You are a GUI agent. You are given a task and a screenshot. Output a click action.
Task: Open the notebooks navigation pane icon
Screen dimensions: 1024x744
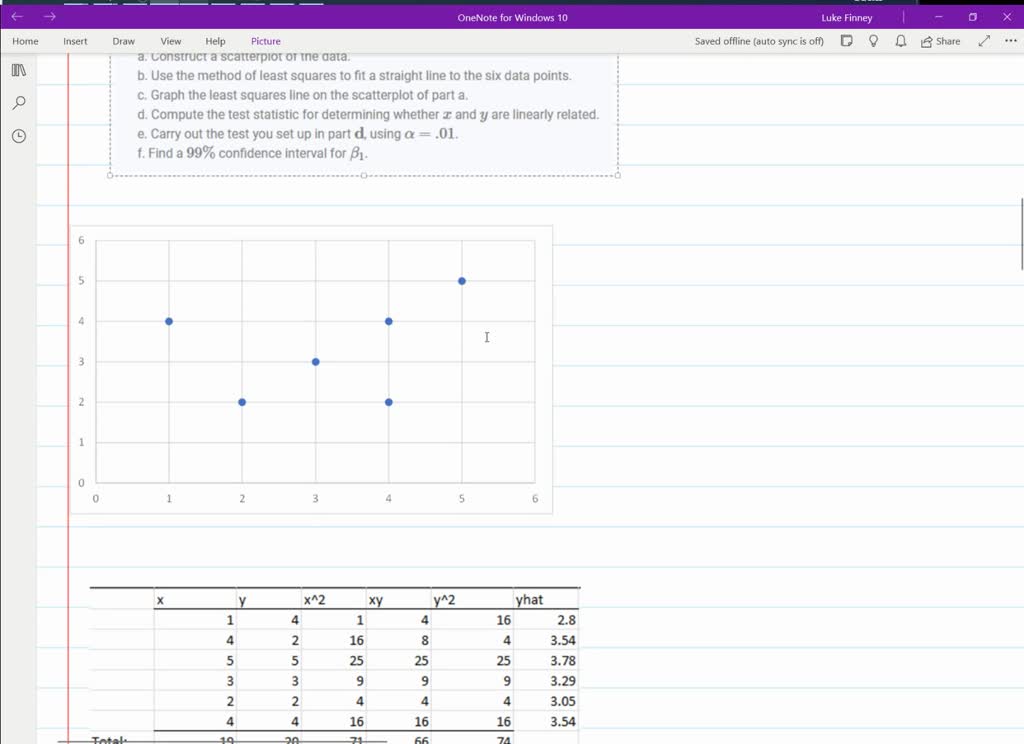(18, 70)
